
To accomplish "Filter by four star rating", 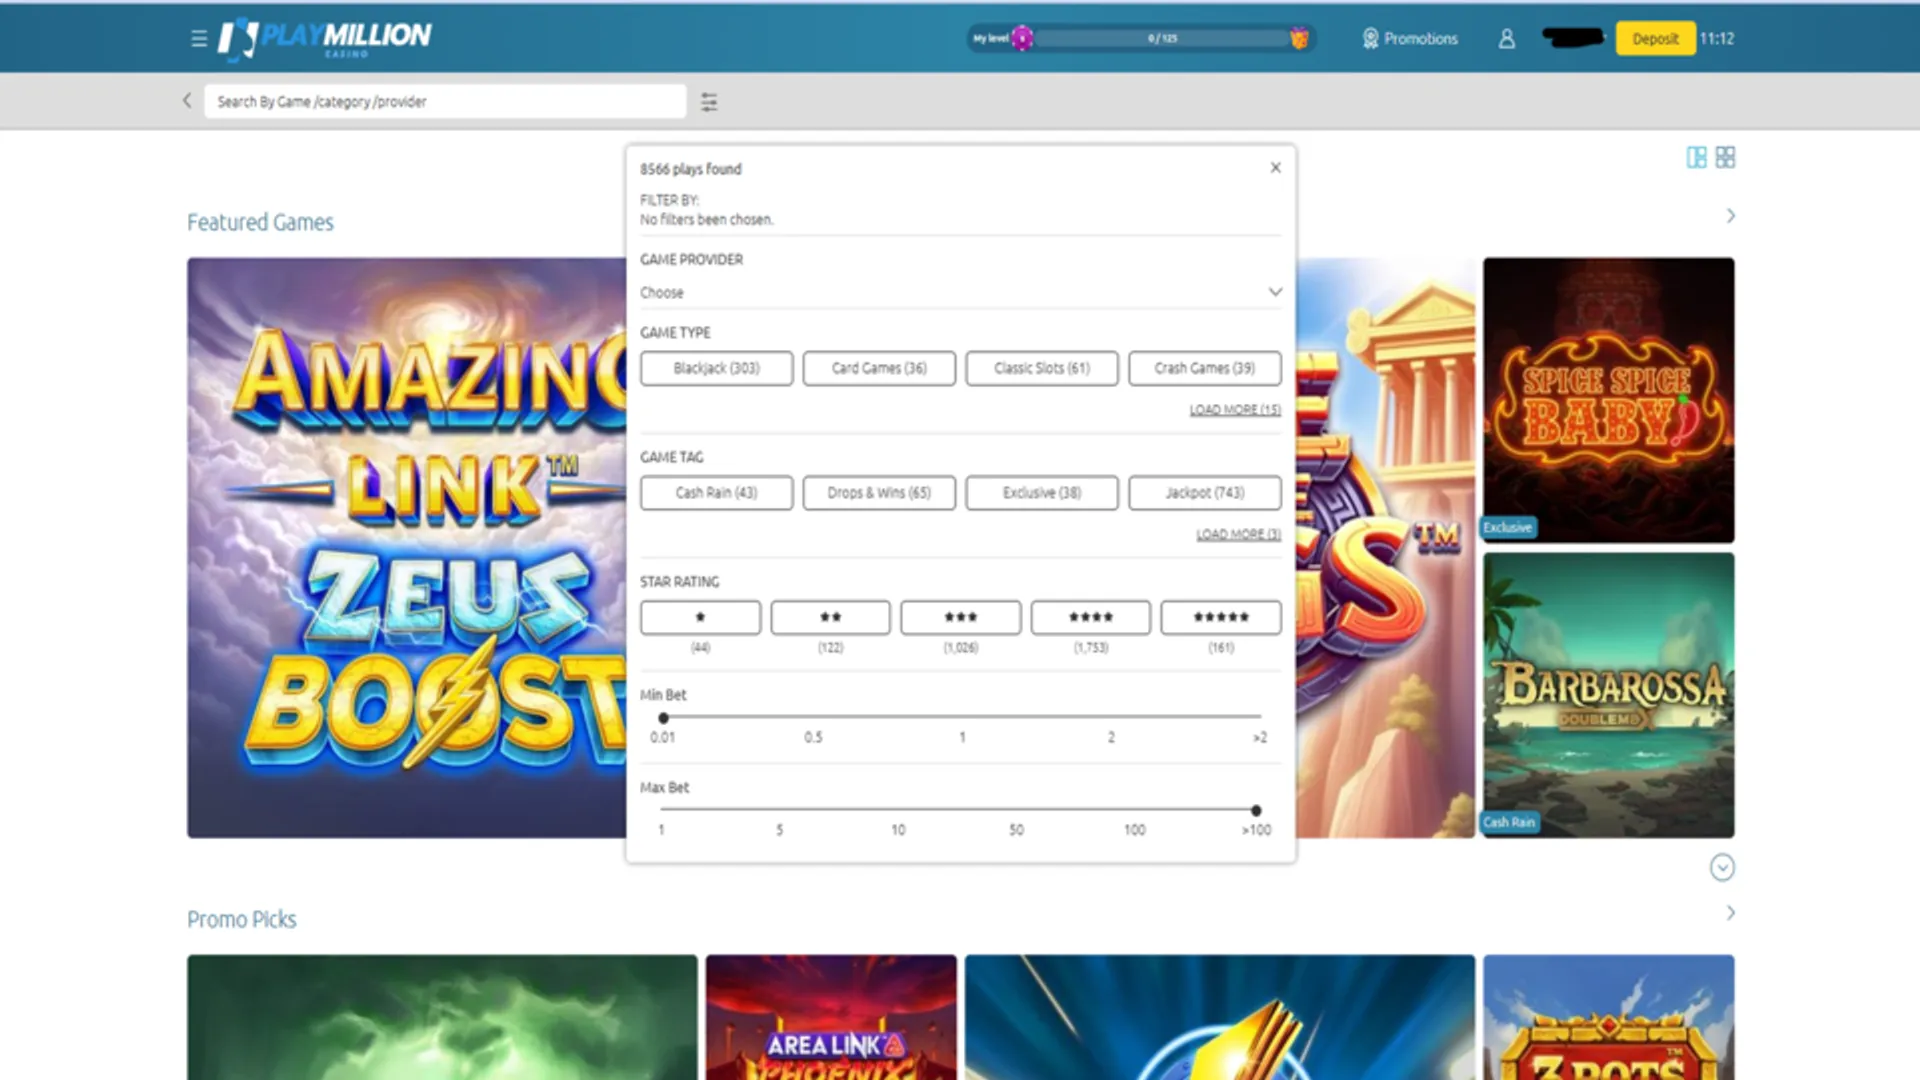I will click(1091, 617).
